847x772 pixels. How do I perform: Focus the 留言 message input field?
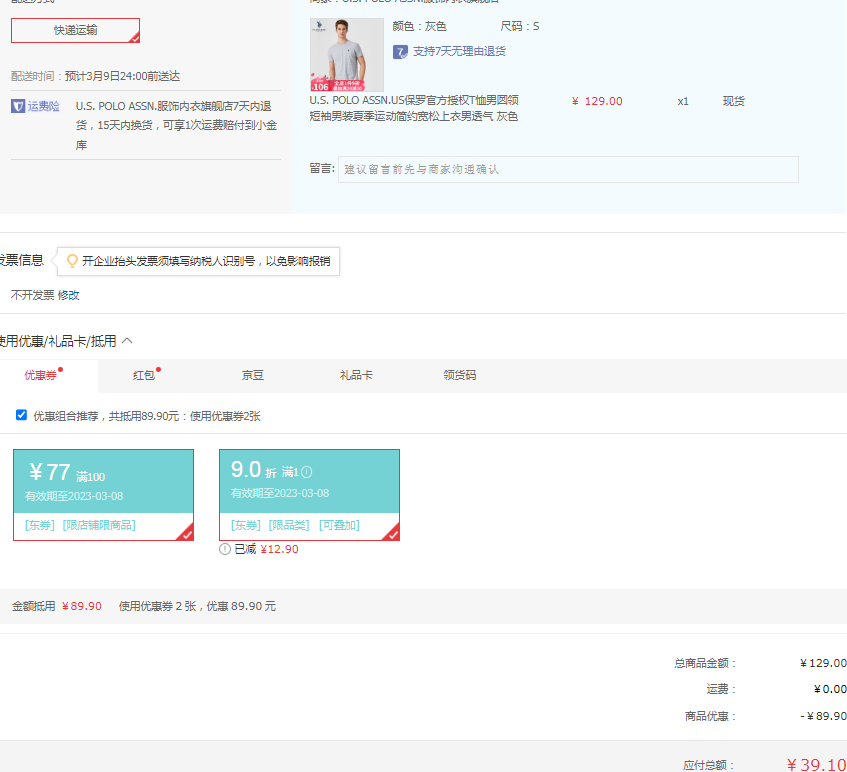point(568,170)
